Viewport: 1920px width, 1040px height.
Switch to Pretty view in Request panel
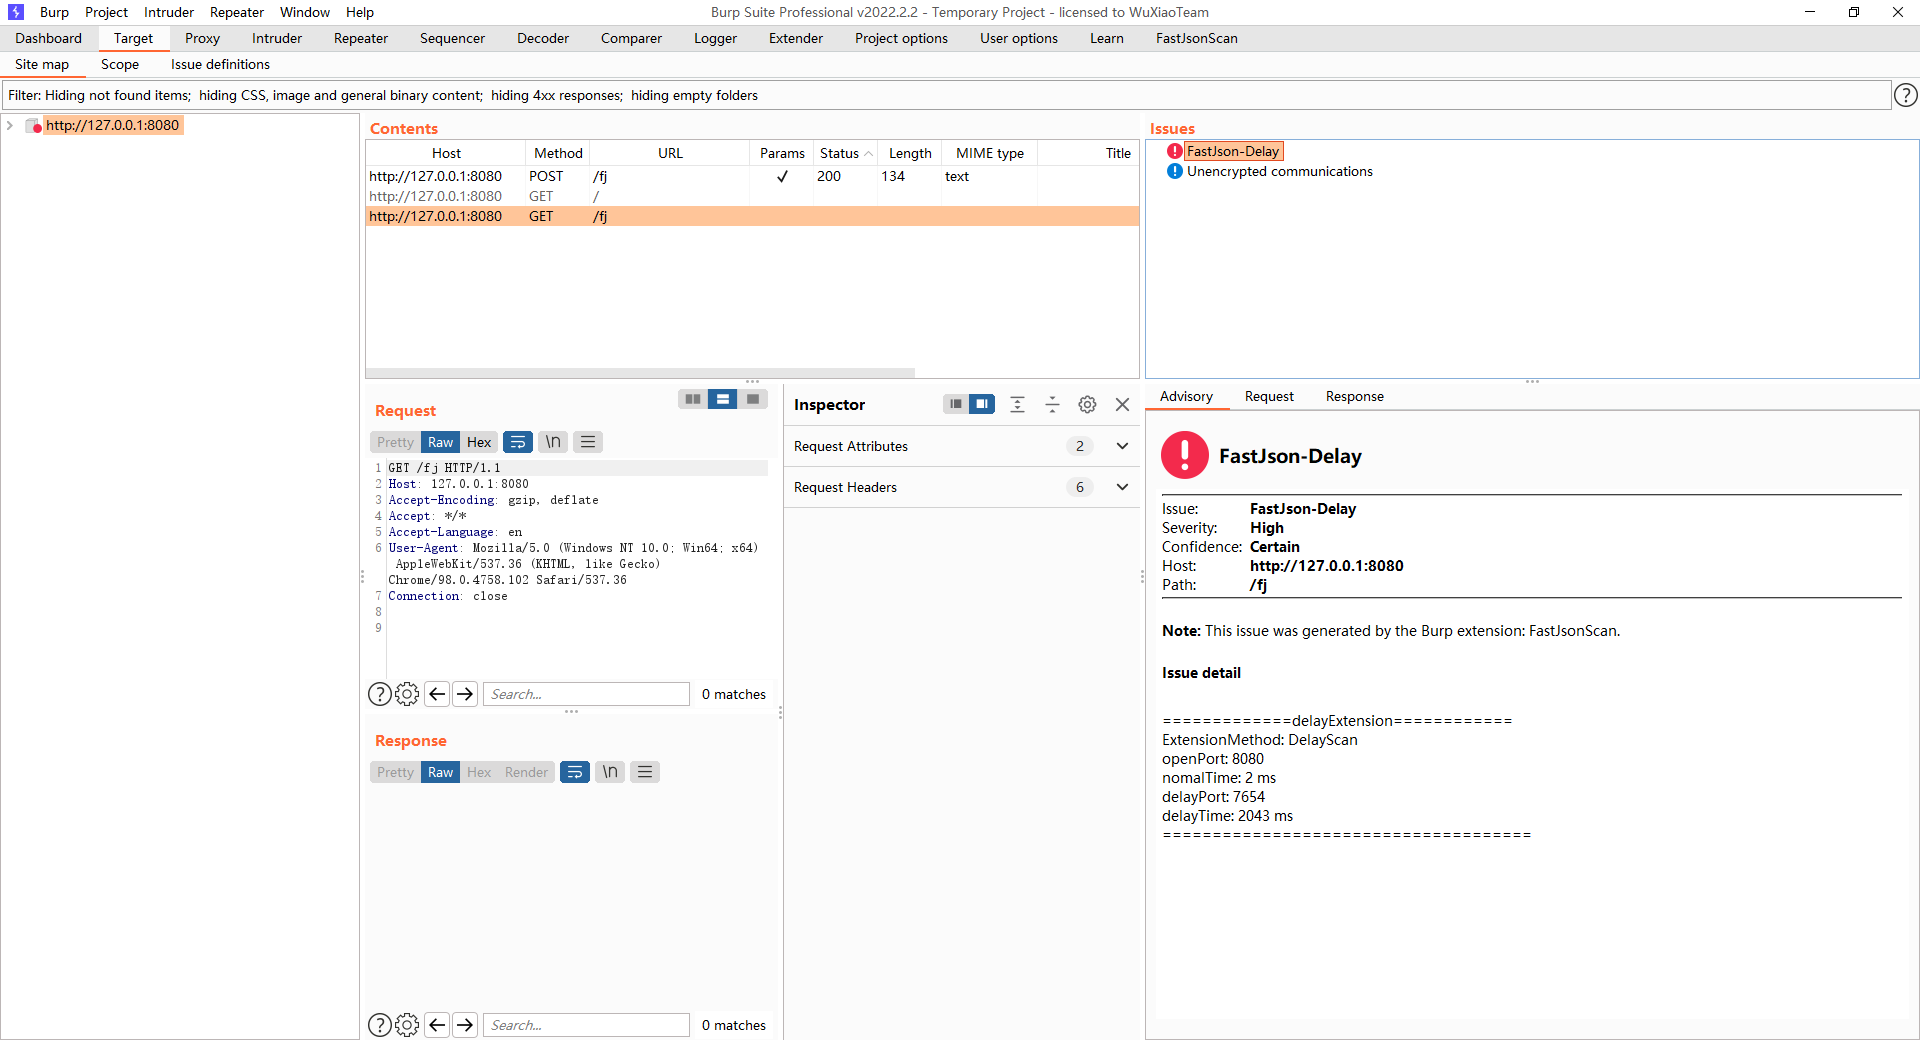[395, 442]
